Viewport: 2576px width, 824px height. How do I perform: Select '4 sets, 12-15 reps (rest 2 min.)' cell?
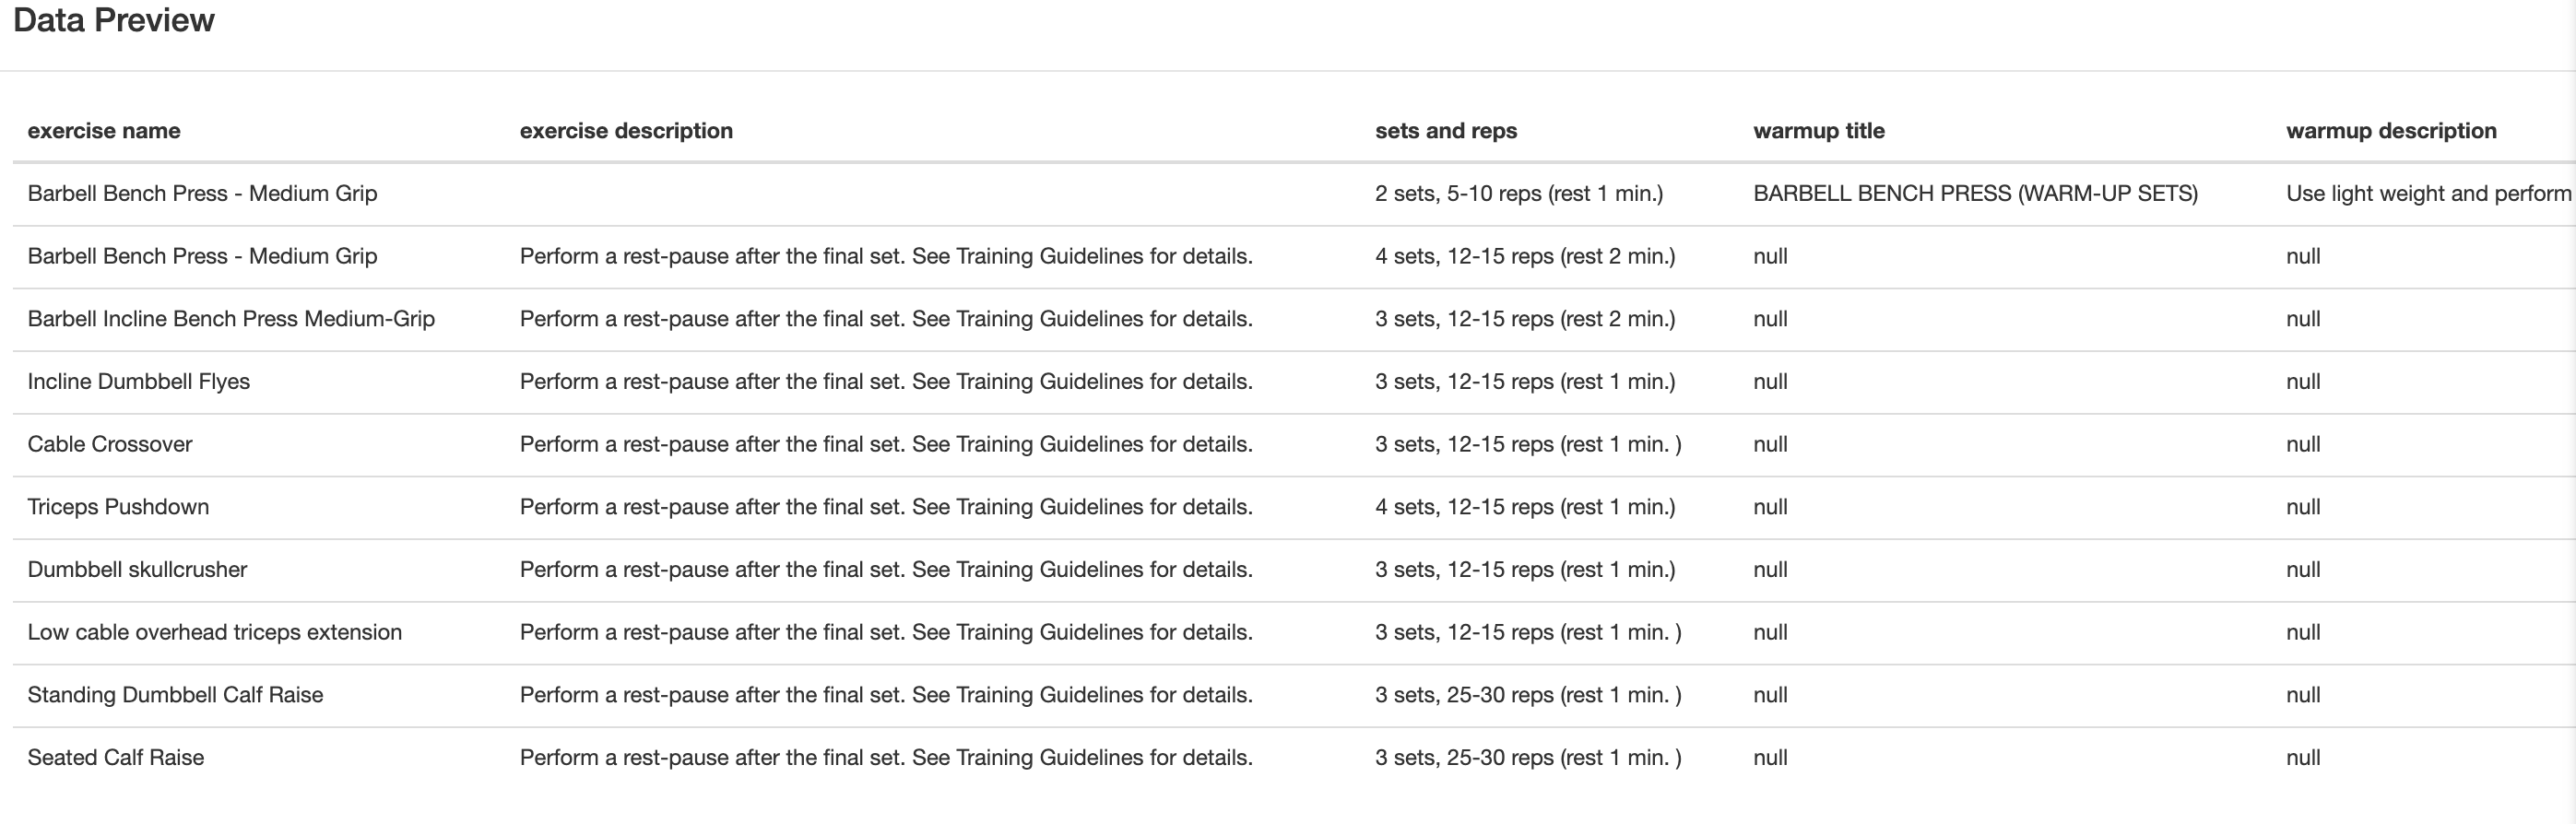tap(1524, 256)
